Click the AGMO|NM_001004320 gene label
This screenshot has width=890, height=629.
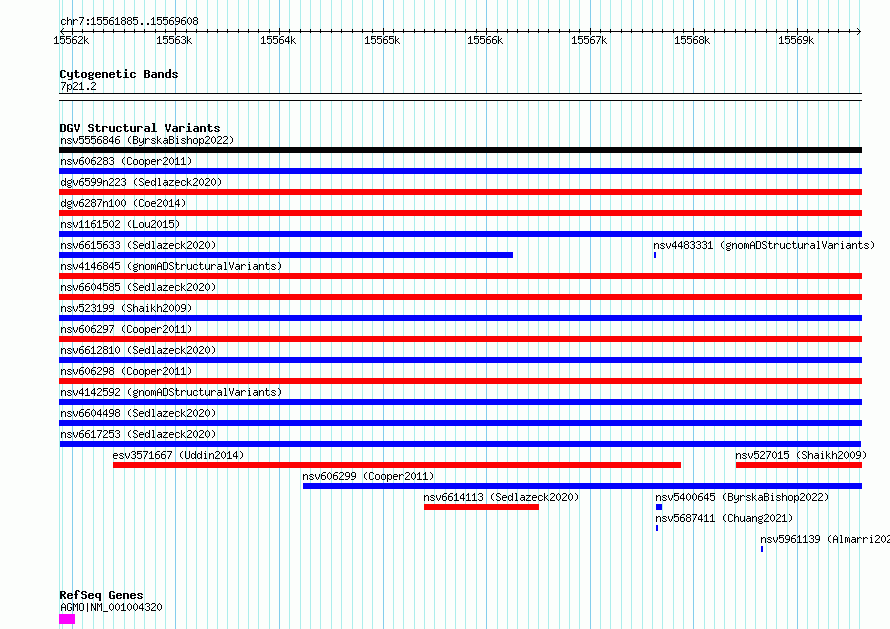(x=111, y=607)
